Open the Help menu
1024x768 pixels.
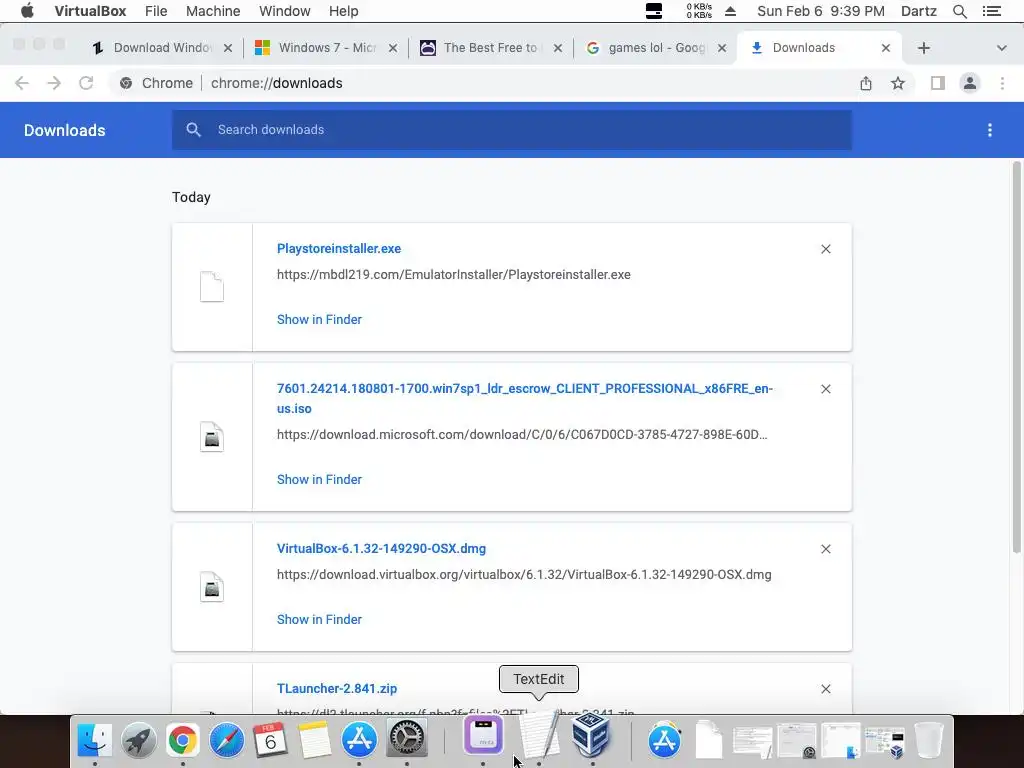click(x=344, y=11)
